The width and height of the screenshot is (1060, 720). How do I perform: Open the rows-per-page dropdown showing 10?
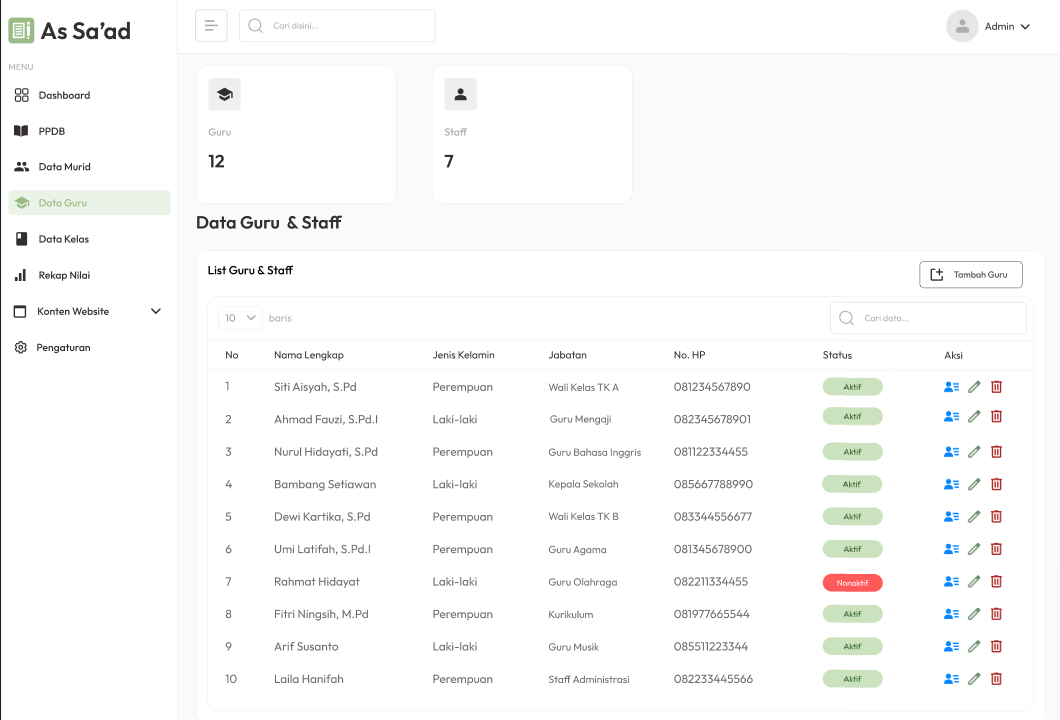point(240,318)
